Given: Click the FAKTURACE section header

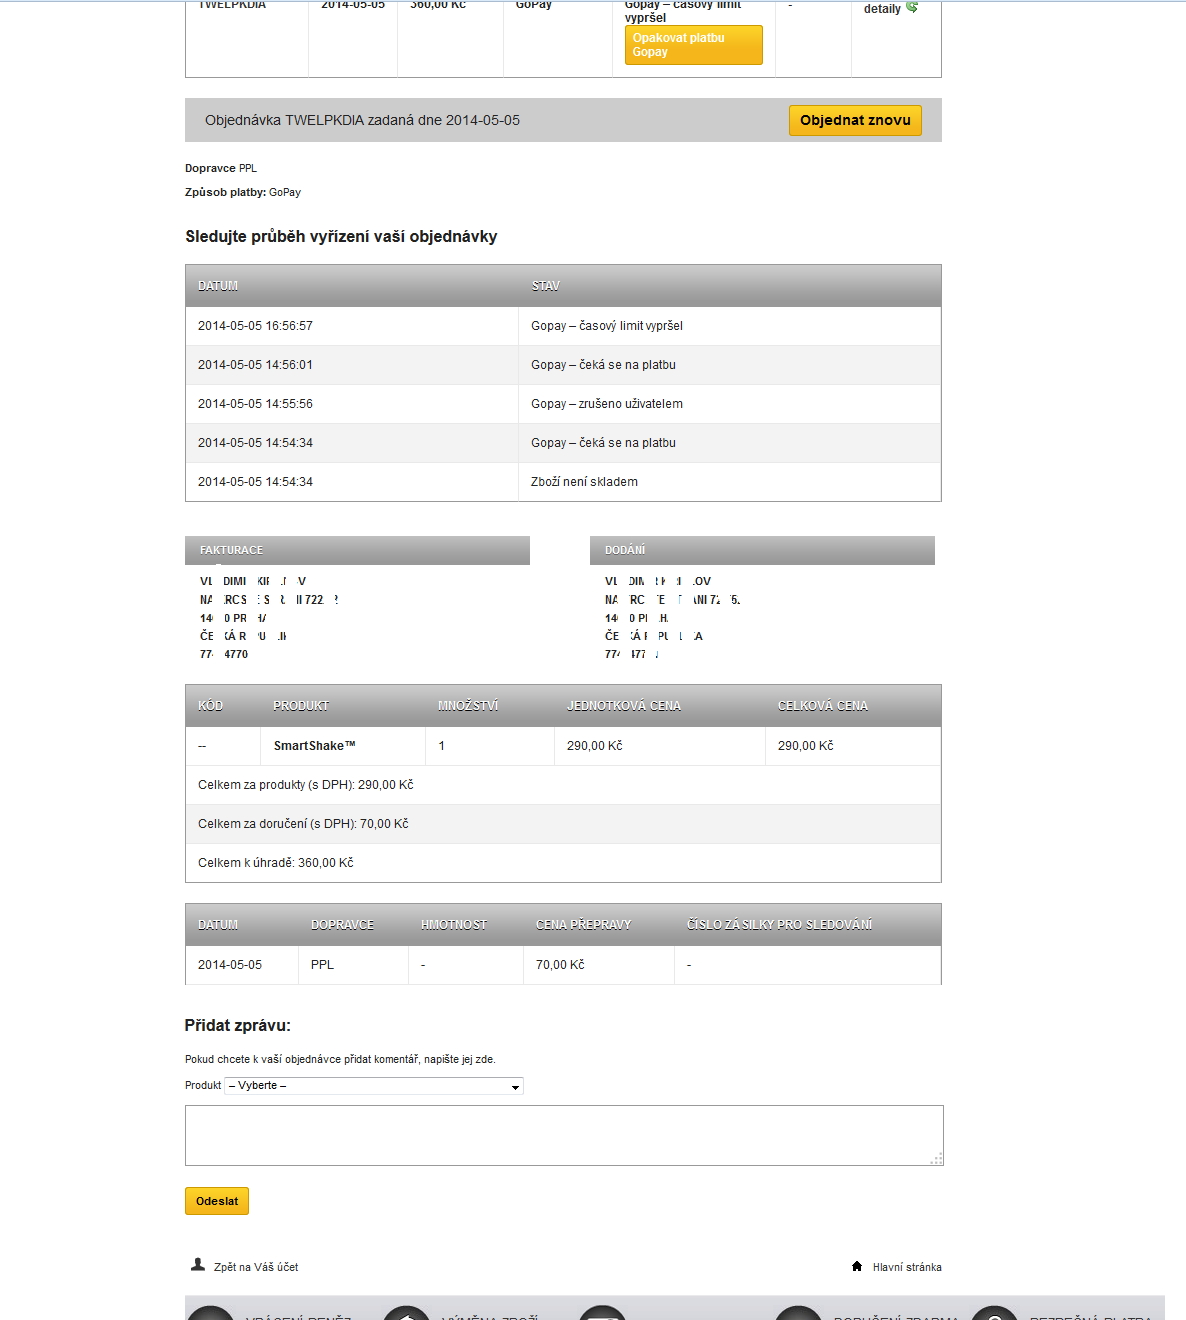Looking at the screenshot, I should click(x=357, y=550).
